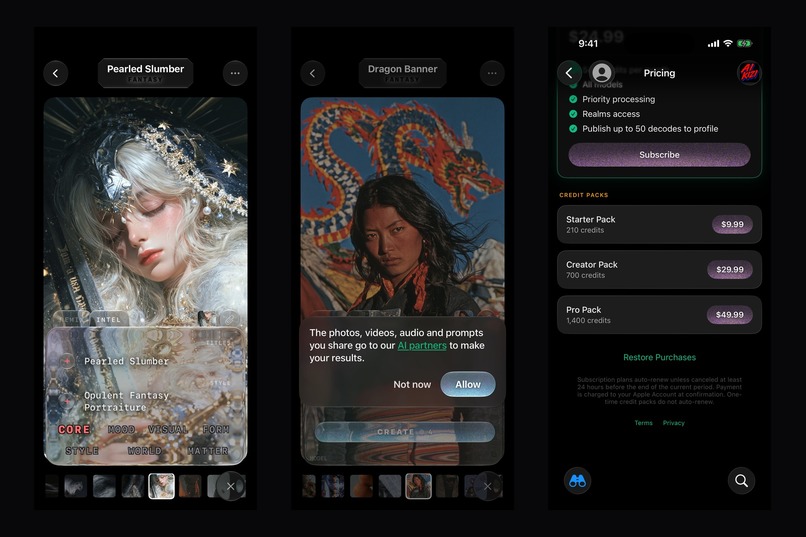This screenshot has width=806, height=537.
Task: Tap the red plus beside Pearled Slumber text
Action: 67,361
